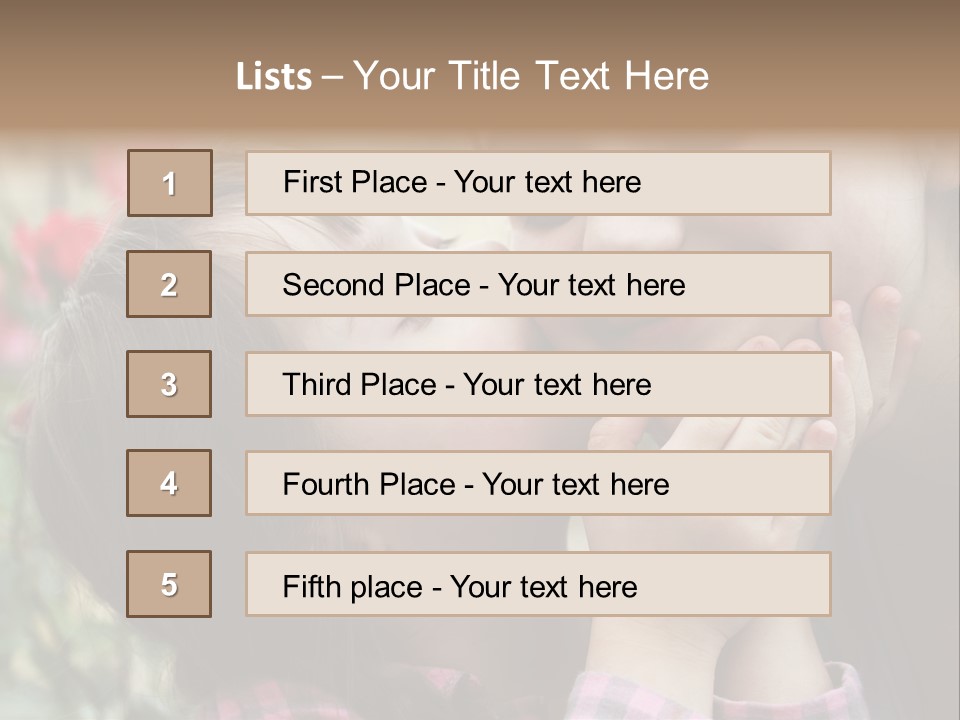Select the "Your Title Text Here" title text
960x720 pixels.
pyautogui.click(x=531, y=76)
